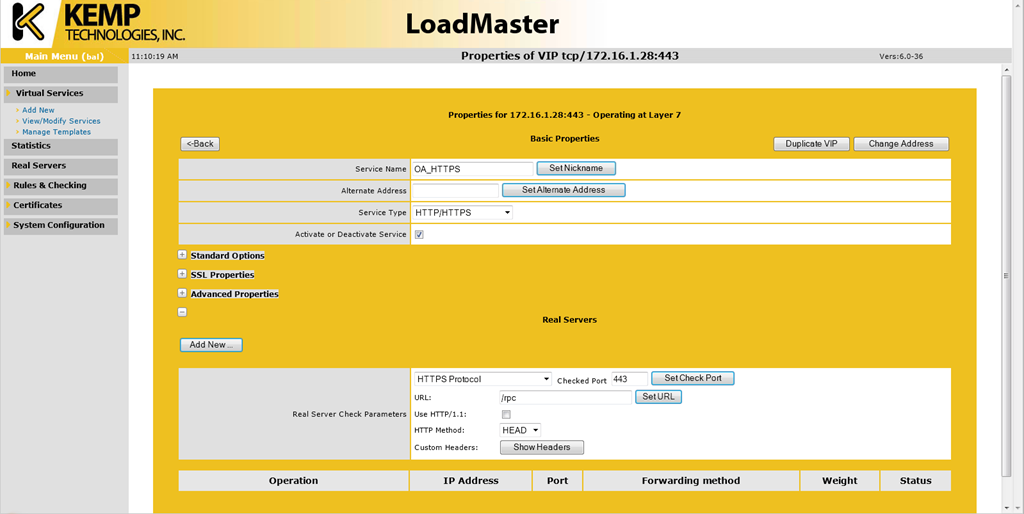Click the Set Nickname button
This screenshot has width=1024, height=514.
point(576,169)
